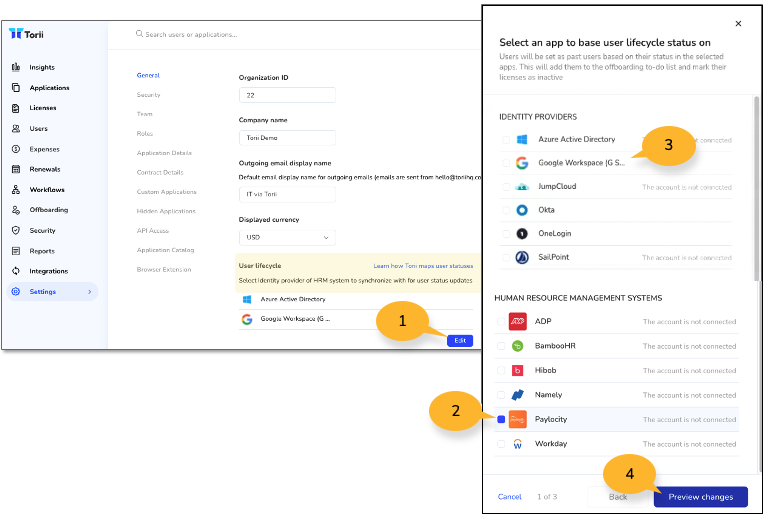Click the Renewals calendar icon
The width and height of the screenshot is (763, 519).
coord(16,169)
